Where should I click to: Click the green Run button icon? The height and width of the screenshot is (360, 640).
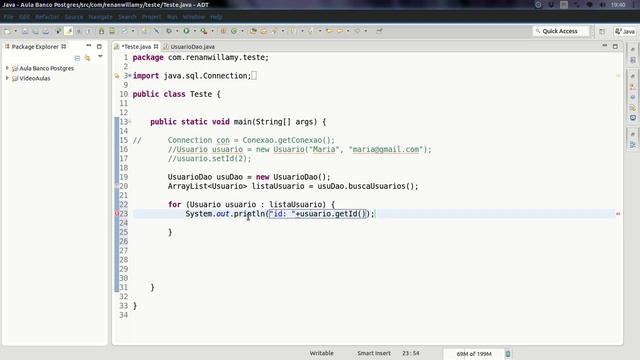(186, 31)
